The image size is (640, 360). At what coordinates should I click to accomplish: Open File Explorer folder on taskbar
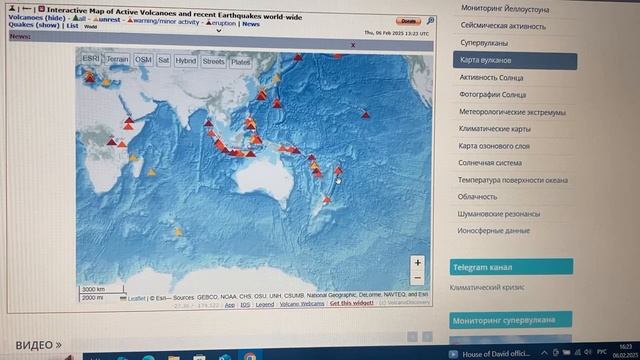pyautogui.click(x=174, y=357)
